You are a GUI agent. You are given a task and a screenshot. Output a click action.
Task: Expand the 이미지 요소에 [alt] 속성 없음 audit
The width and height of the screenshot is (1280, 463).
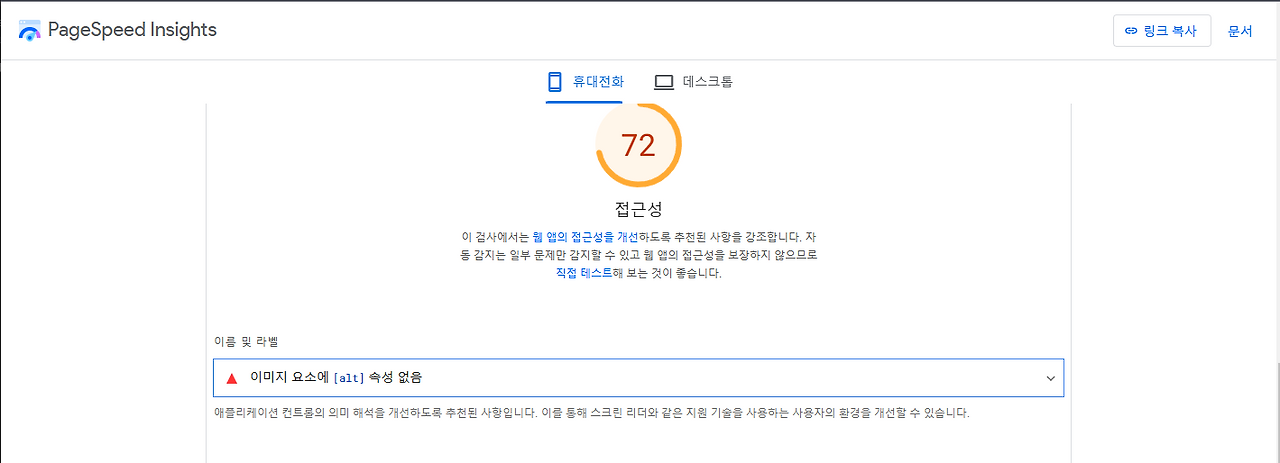[638, 378]
